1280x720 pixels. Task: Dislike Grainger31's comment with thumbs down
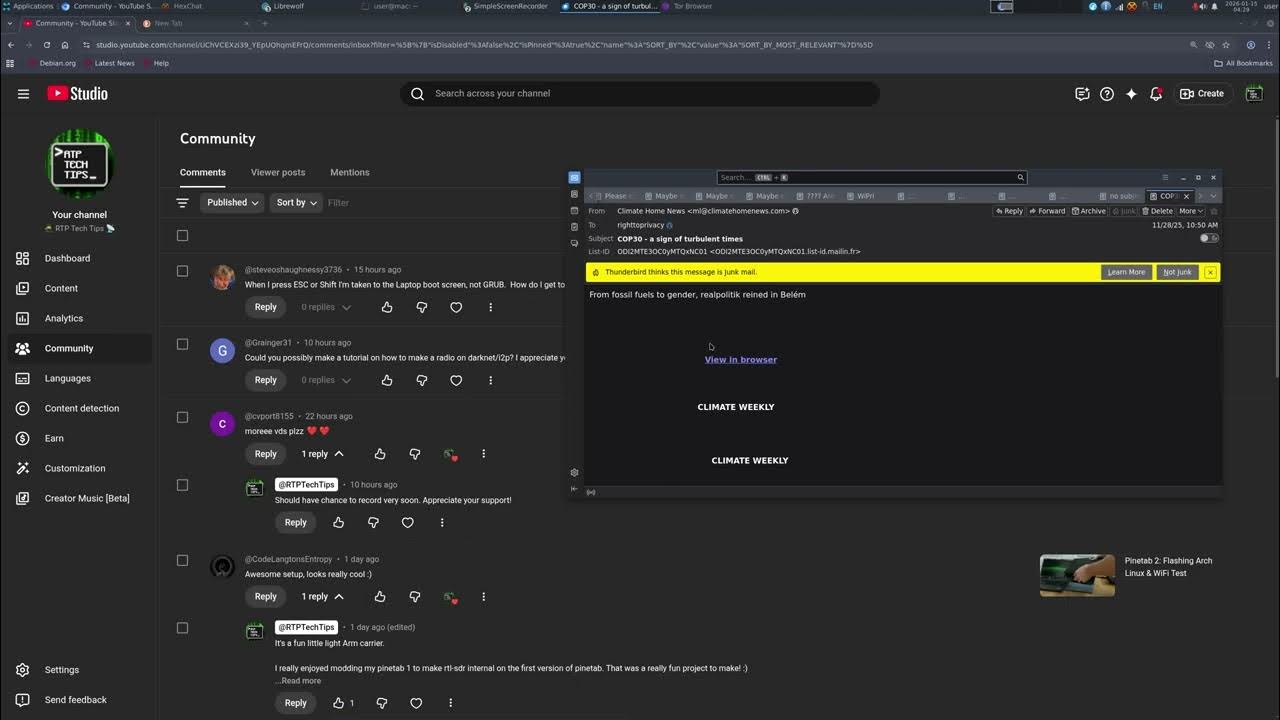pos(421,380)
